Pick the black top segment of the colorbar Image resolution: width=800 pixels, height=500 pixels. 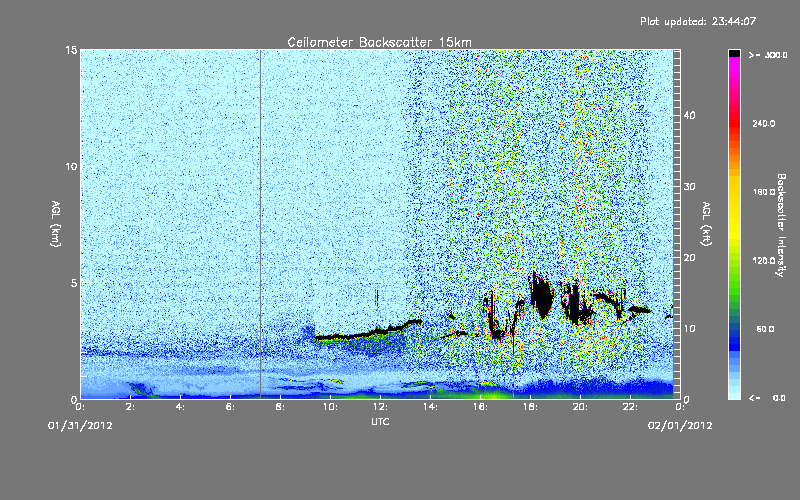[x=734, y=53]
